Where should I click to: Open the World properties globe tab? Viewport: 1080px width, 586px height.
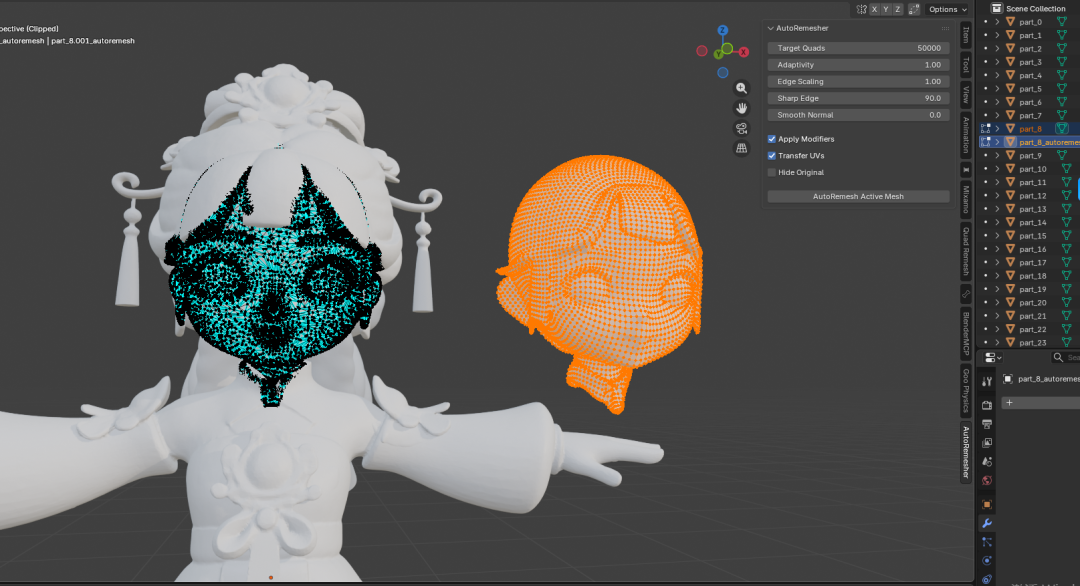986,480
